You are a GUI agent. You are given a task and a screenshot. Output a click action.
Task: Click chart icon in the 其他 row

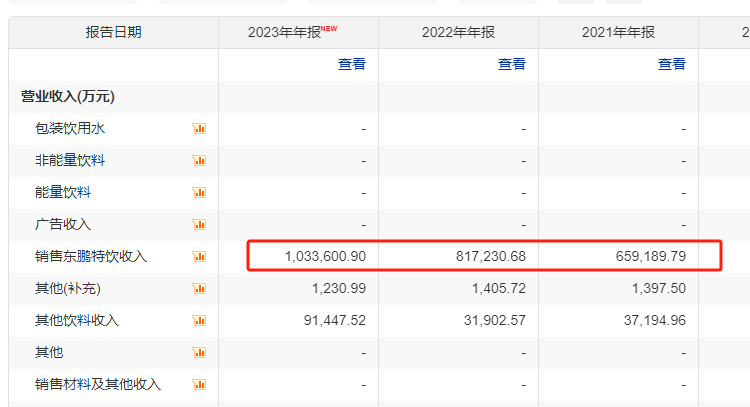[x=199, y=352]
